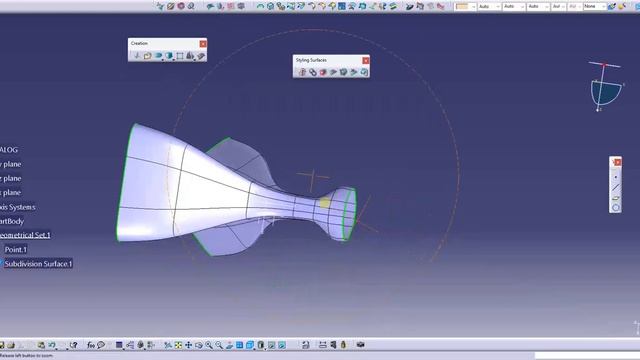
Task: Select Axis Systems in the tree
Action: (18, 207)
